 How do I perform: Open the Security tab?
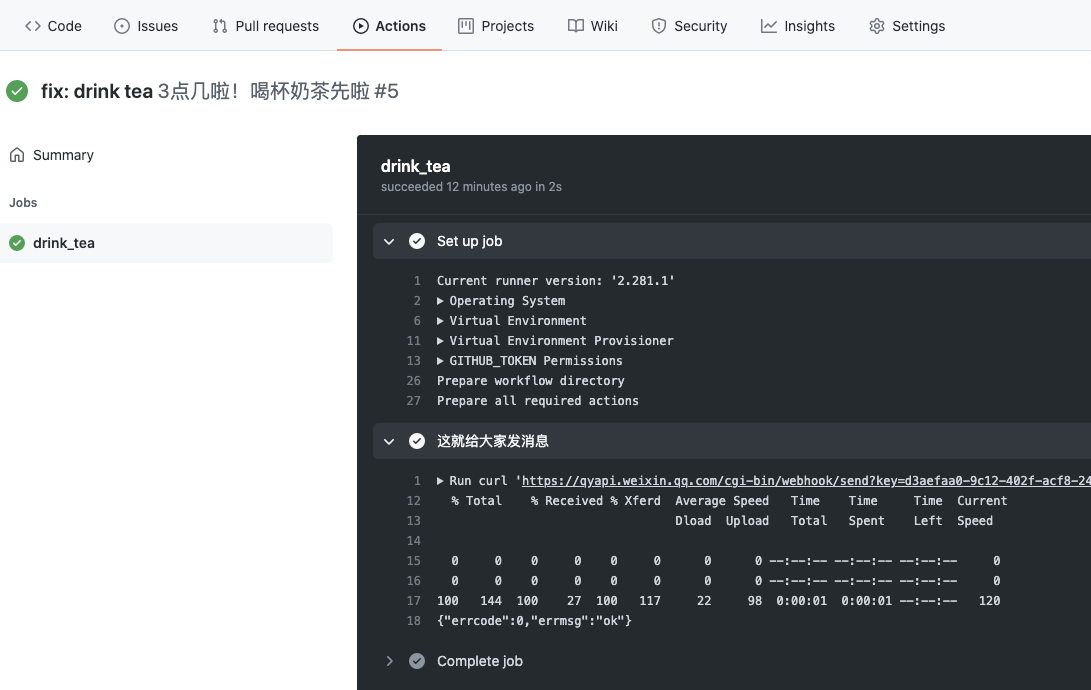(x=690, y=26)
